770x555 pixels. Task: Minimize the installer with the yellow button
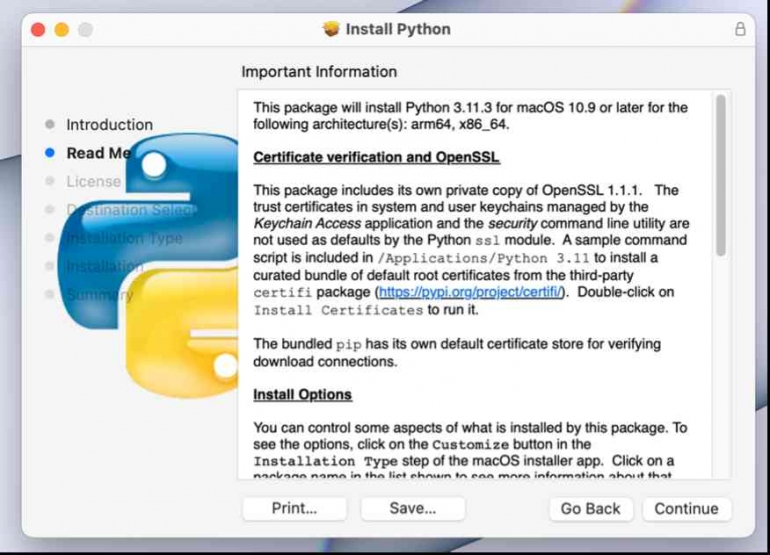[x=62, y=30]
